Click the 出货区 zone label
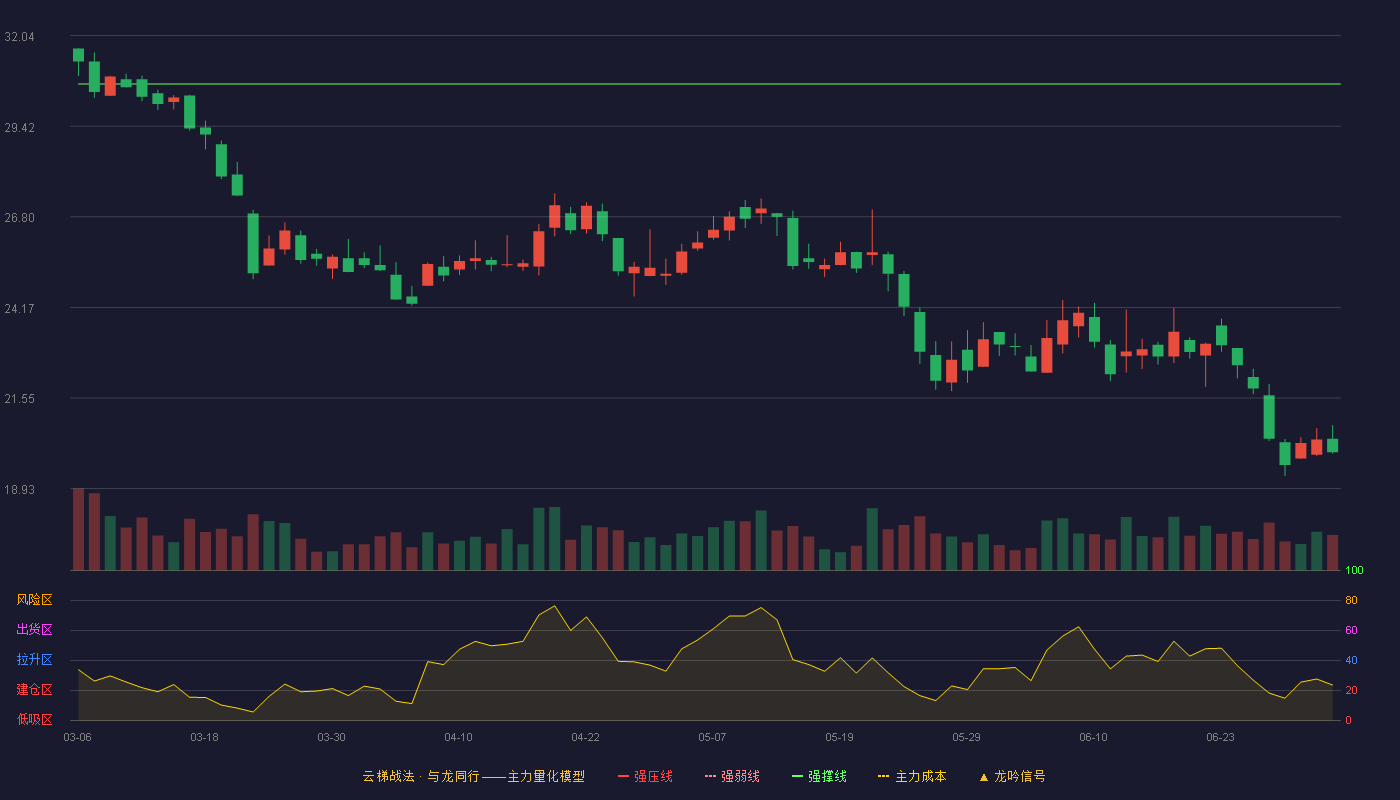This screenshot has height=800, width=1400. pos(34,630)
